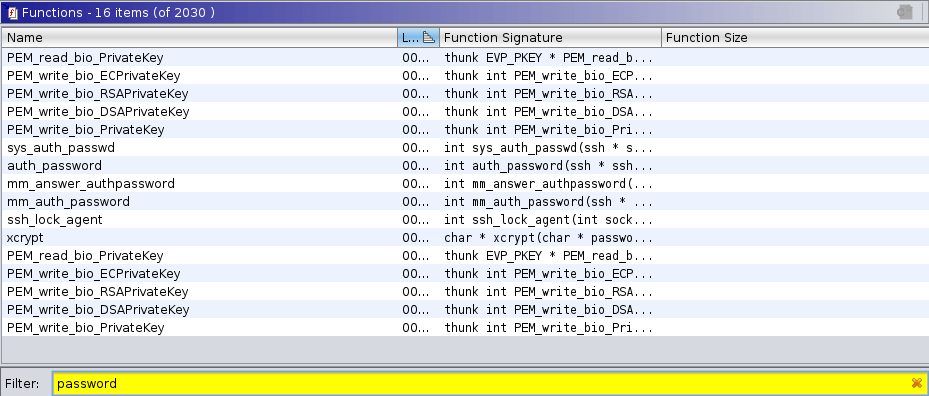
Task: Click the Function Signature column header
Action: pos(550,37)
